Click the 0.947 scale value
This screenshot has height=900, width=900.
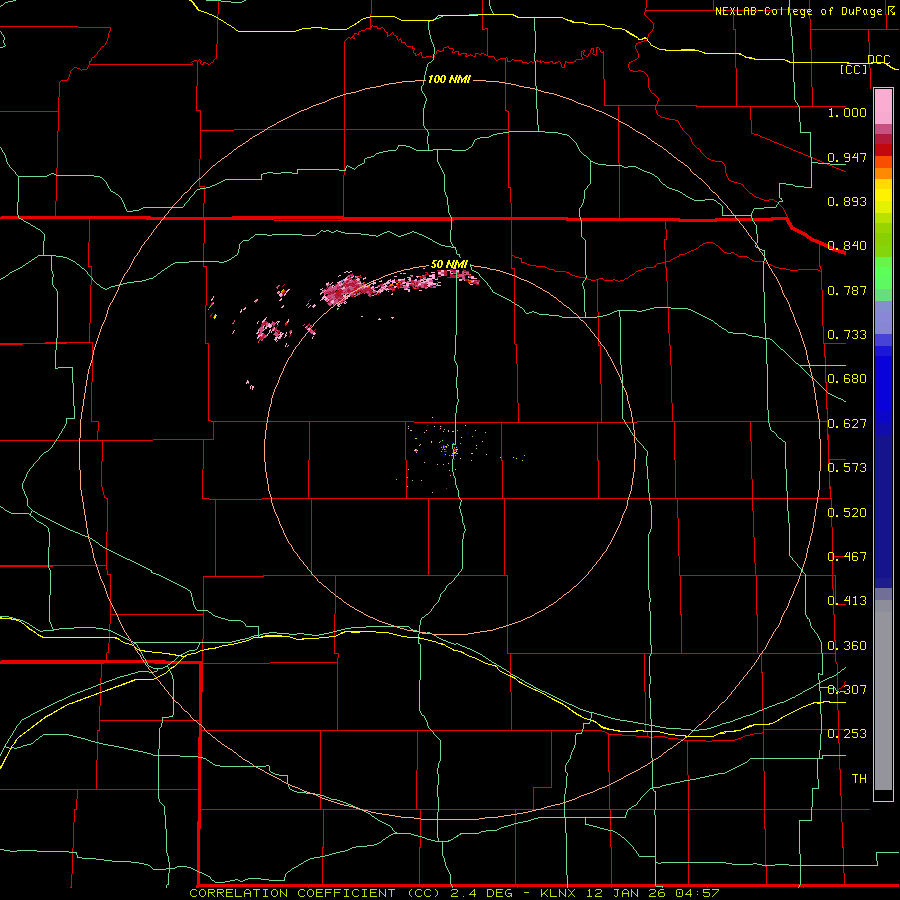tap(847, 157)
